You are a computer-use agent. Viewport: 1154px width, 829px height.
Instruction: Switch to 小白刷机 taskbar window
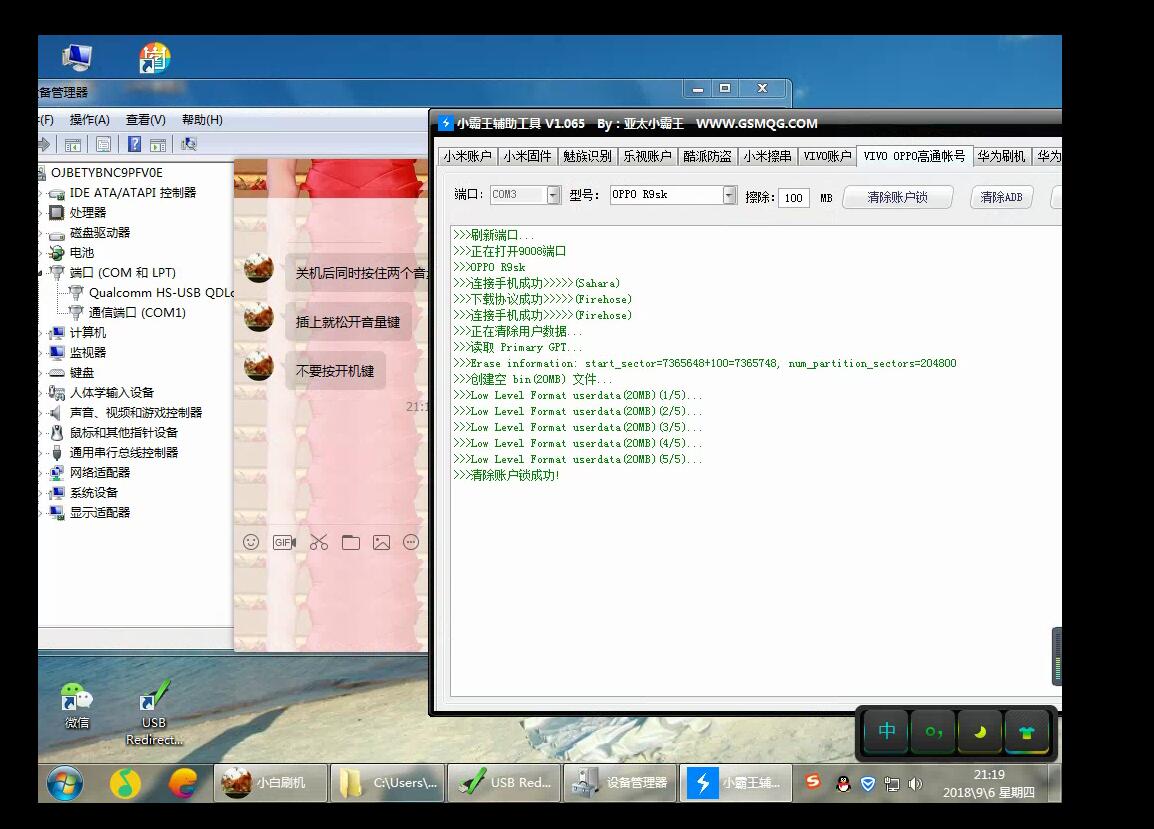(271, 783)
